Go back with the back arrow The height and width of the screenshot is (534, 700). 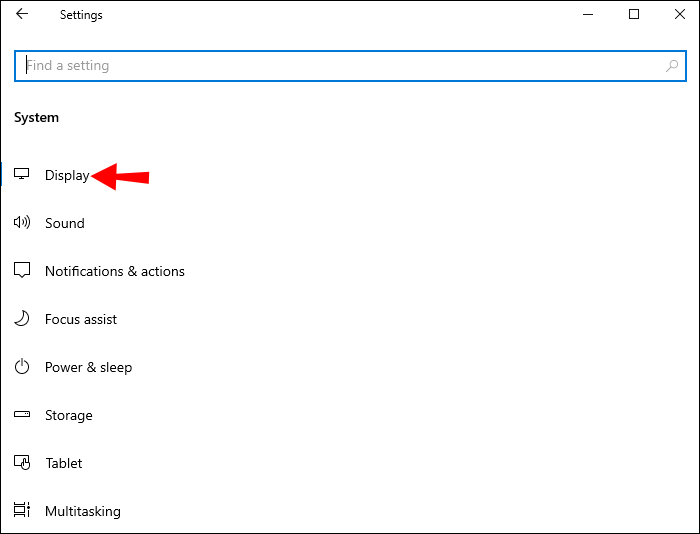[22, 14]
